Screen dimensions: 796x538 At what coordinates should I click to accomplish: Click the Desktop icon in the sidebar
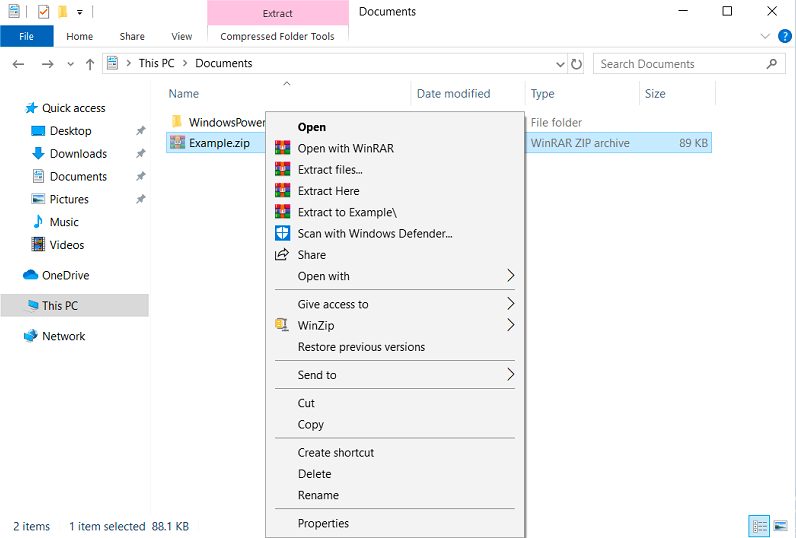pyautogui.click(x=38, y=131)
